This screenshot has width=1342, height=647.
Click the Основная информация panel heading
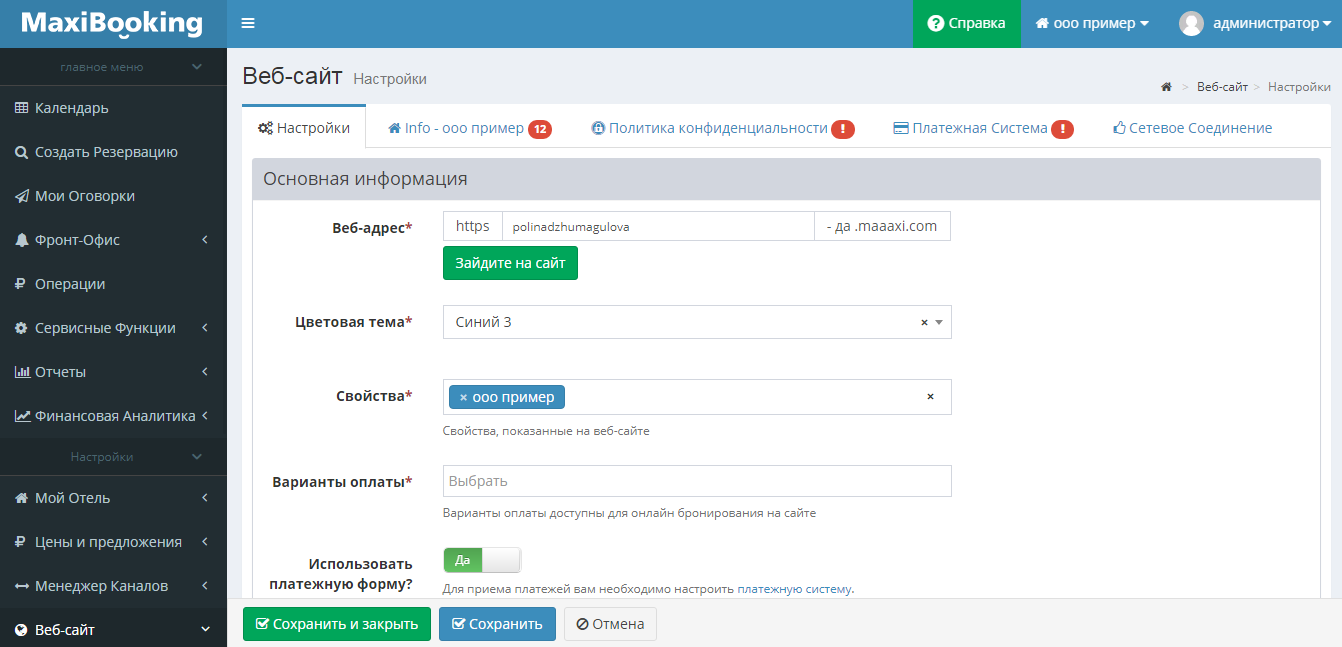click(786, 180)
